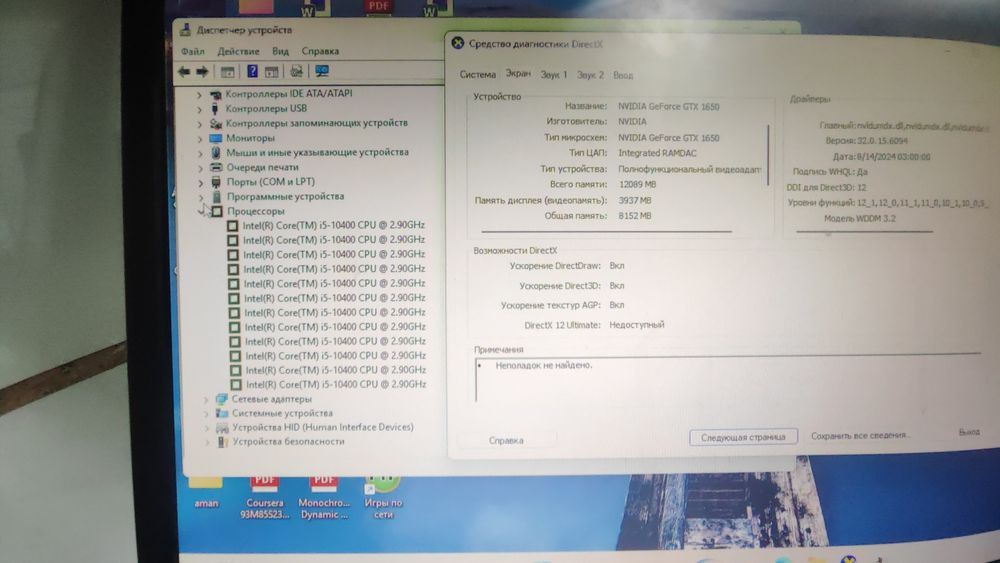The image size is (1000, 563).
Task: Open the aman folder on desktop
Action: pos(205,492)
